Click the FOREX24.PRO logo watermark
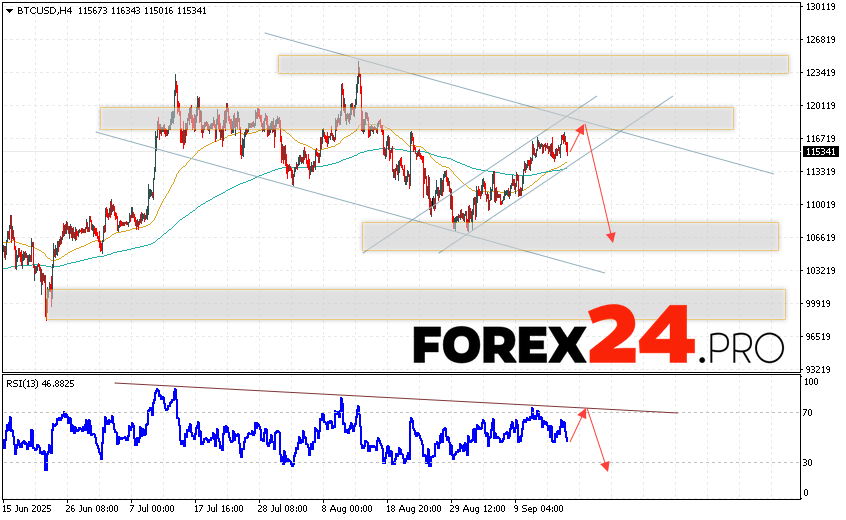 click(598, 345)
